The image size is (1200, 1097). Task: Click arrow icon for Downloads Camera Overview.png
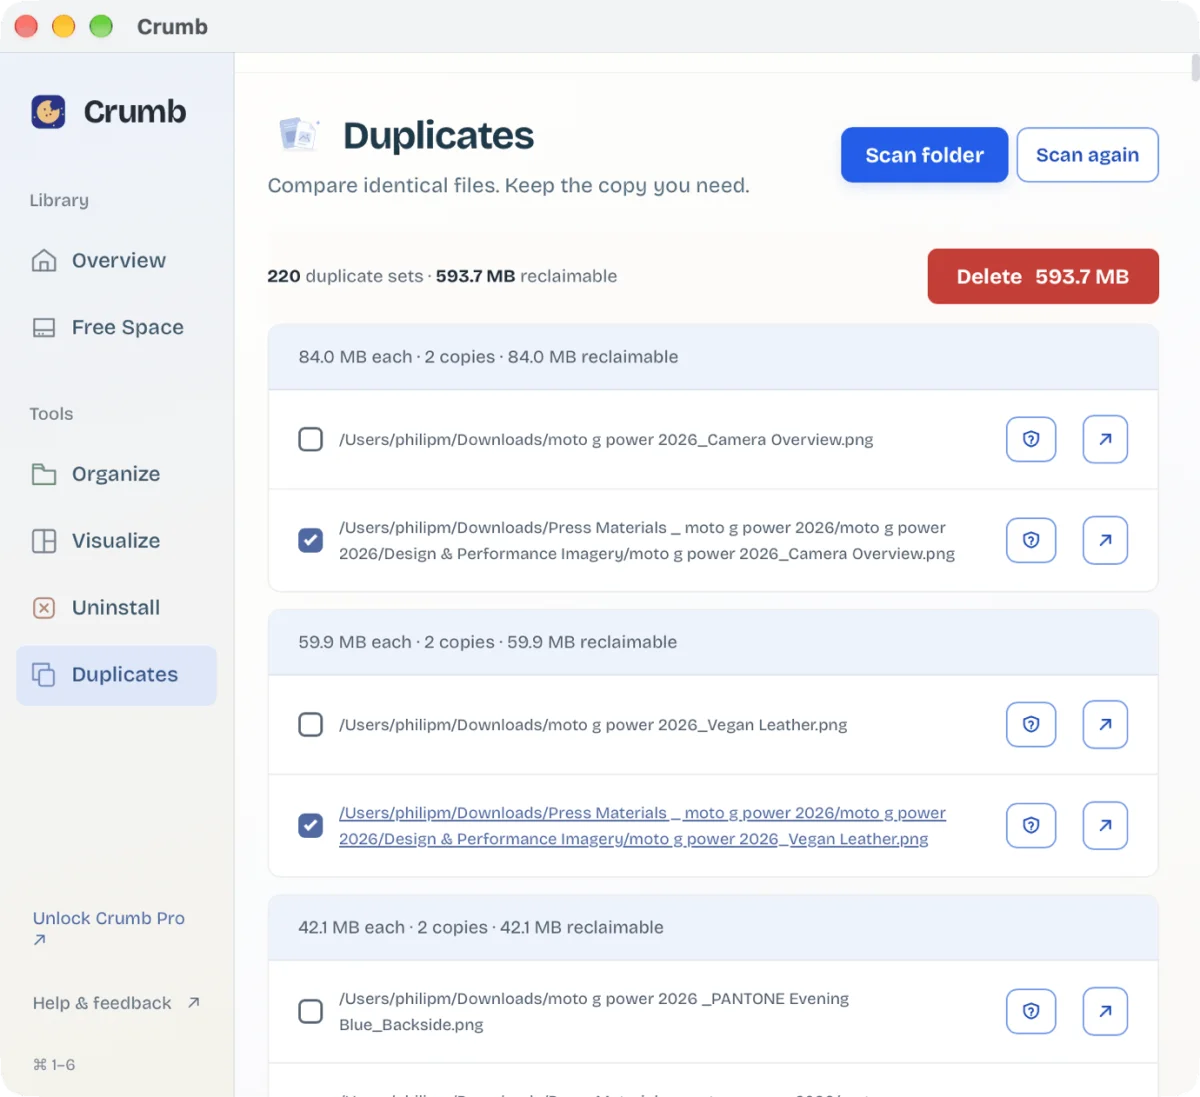pos(1105,439)
